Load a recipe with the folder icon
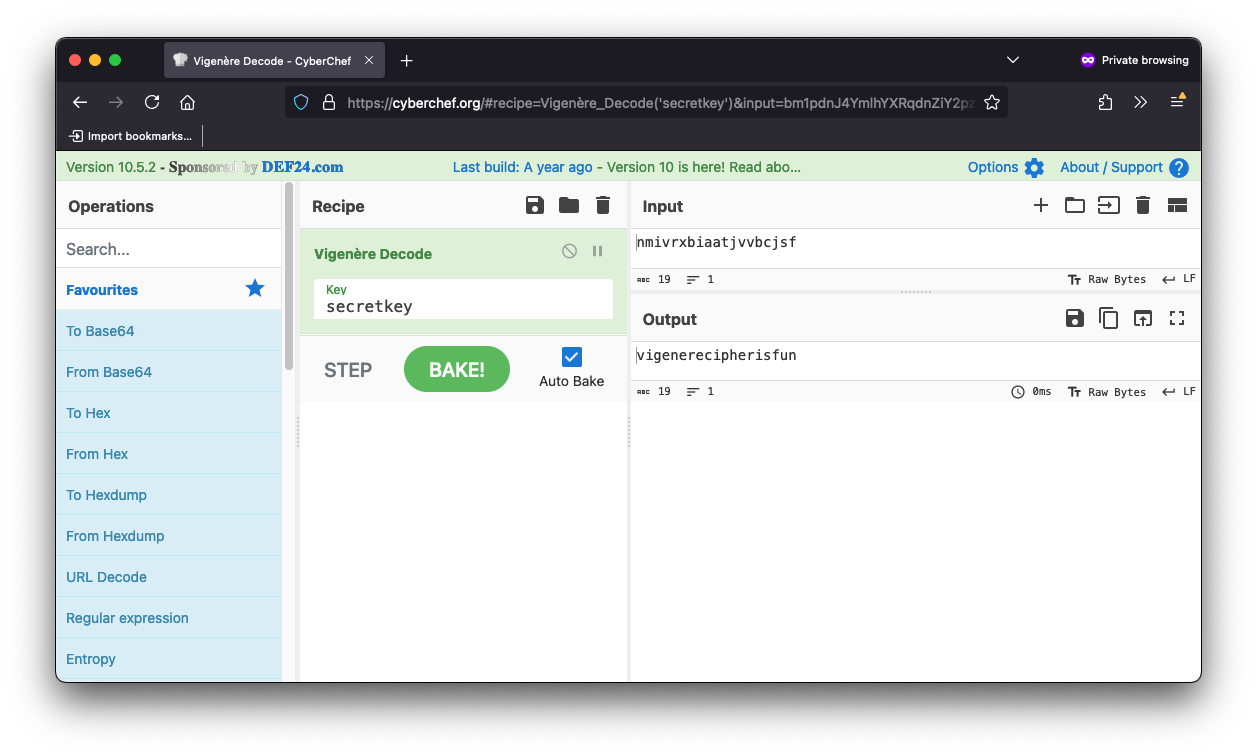The image size is (1257, 756). point(569,206)
